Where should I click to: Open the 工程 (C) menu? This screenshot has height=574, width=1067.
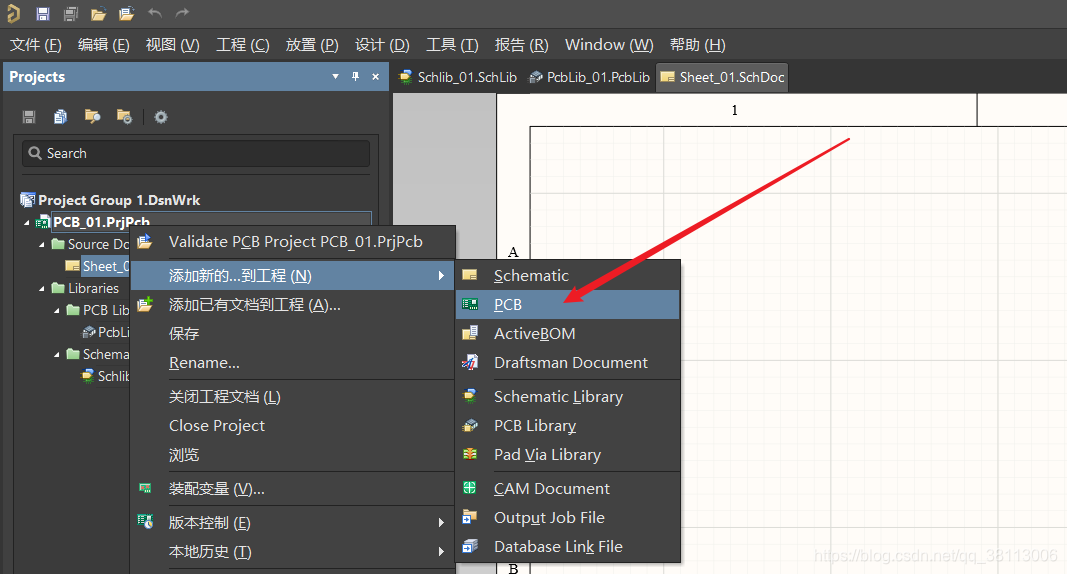point(242,45)
